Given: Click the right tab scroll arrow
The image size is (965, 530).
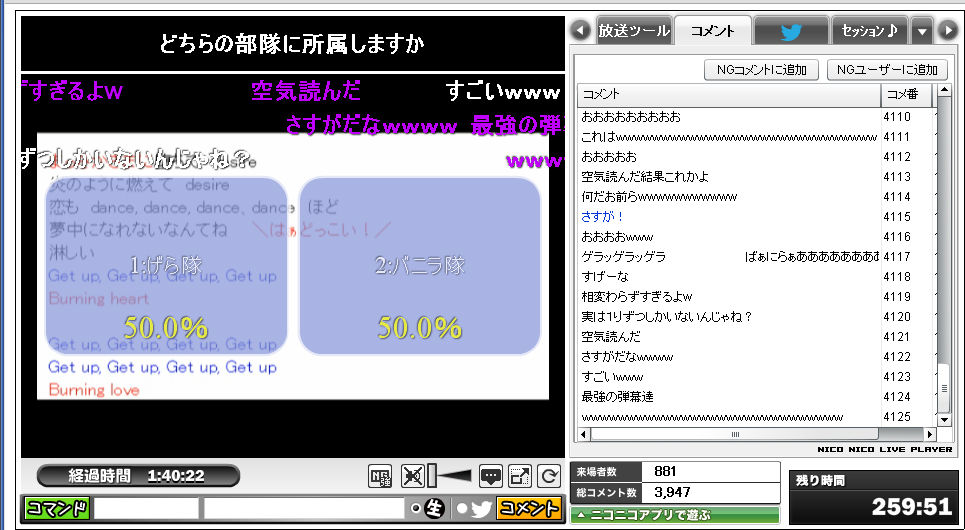Looking at the screenshot, I should click(x=948, y=31).
